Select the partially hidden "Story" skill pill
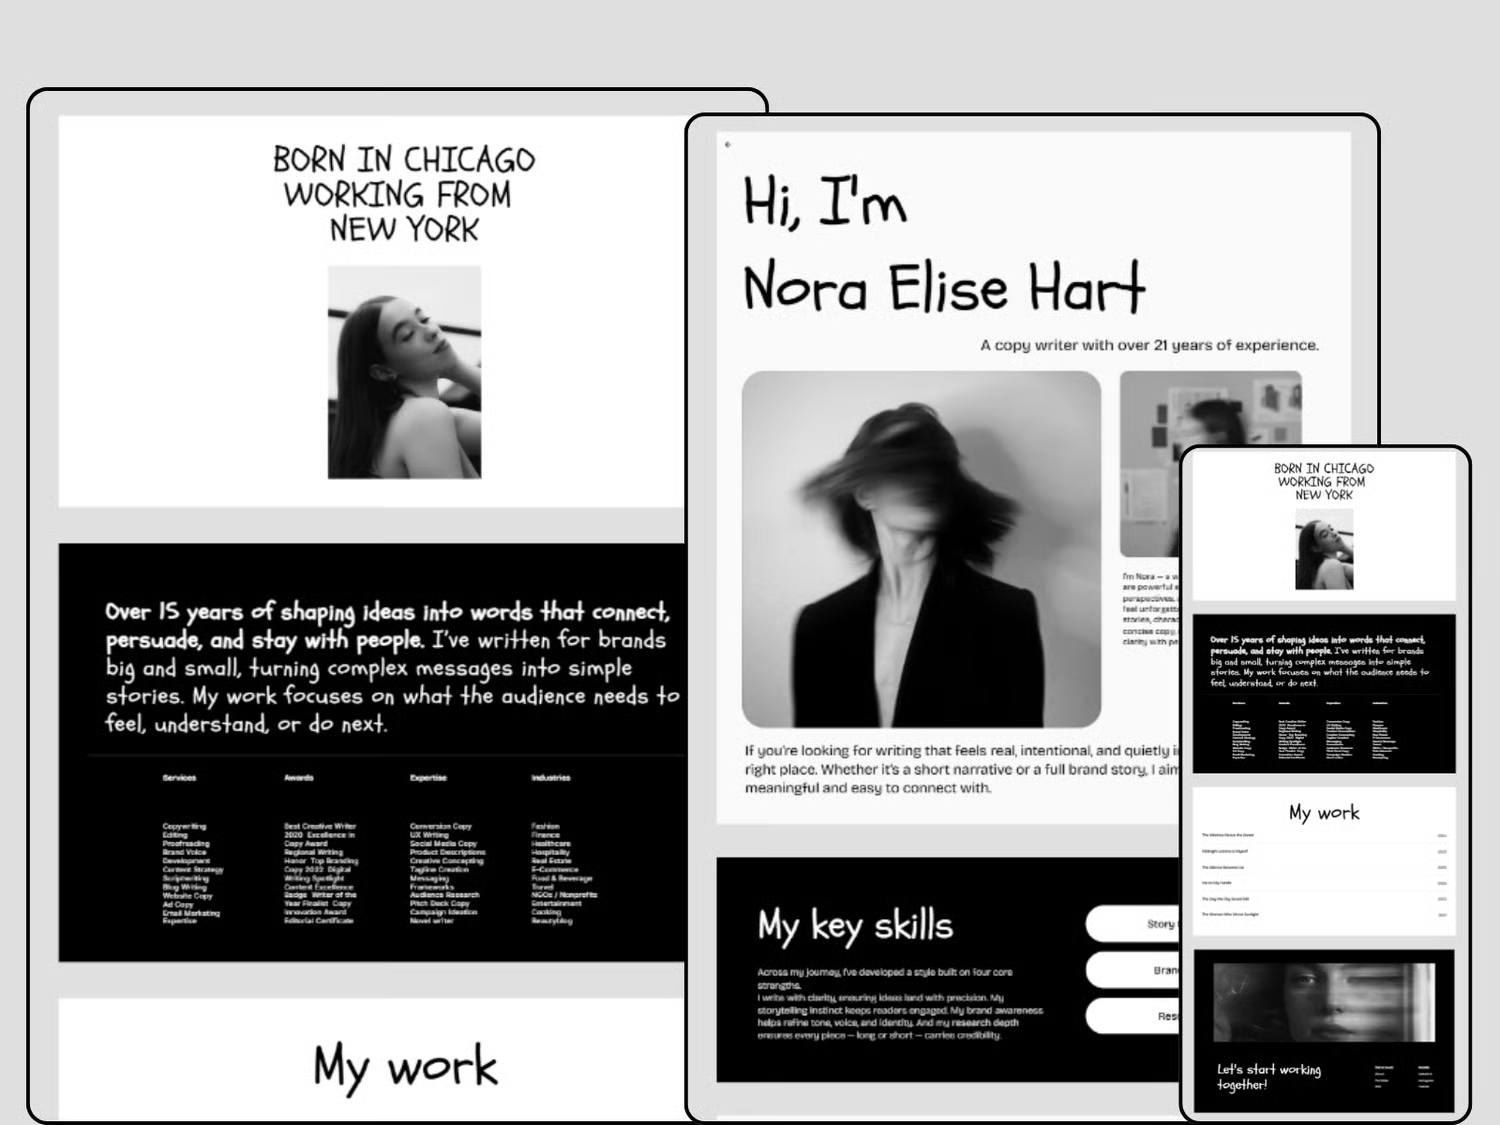This screenshot has width=1500, height=1125. coord(1133,924)
